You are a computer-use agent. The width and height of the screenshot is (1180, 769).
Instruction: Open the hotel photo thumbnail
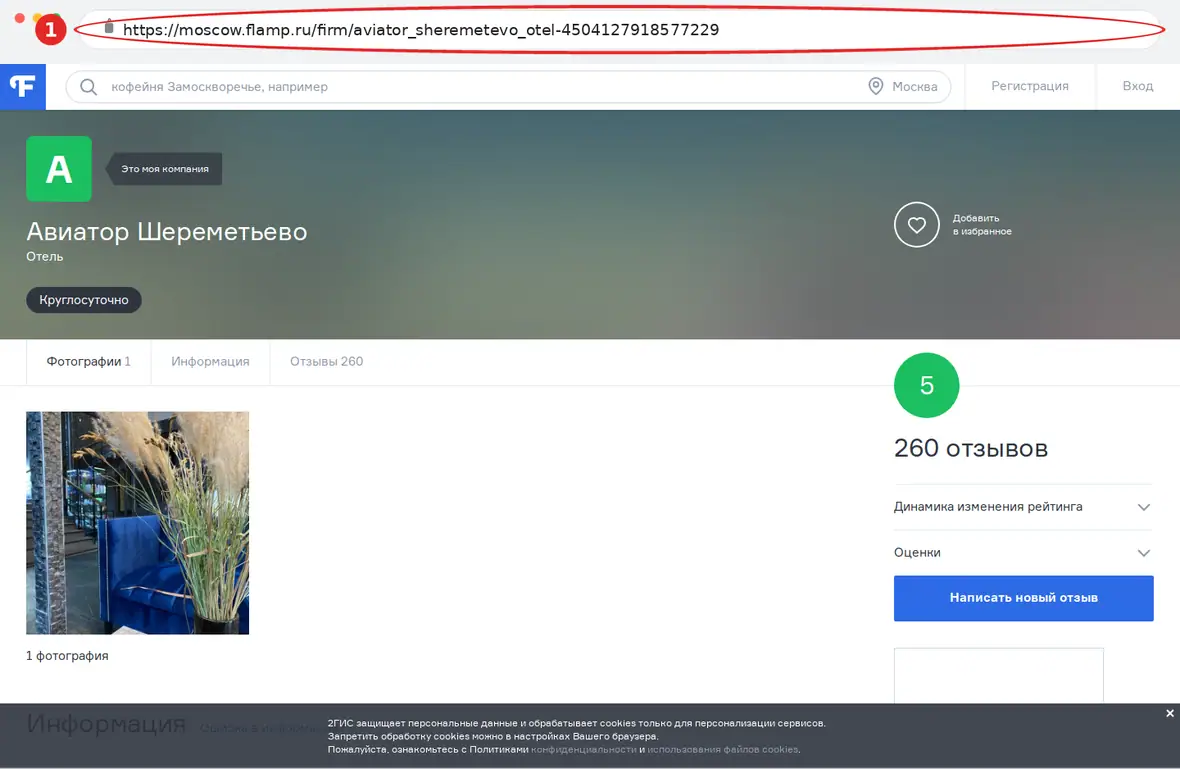[x=138, y=523]
